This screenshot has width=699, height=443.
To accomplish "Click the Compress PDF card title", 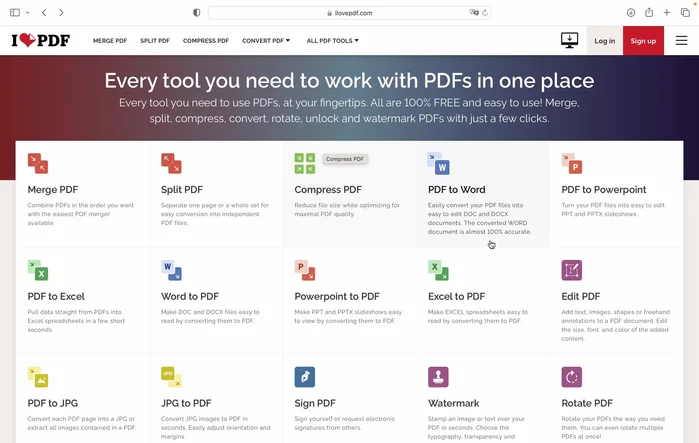I will pyautogui.click(x=328, y=190).
